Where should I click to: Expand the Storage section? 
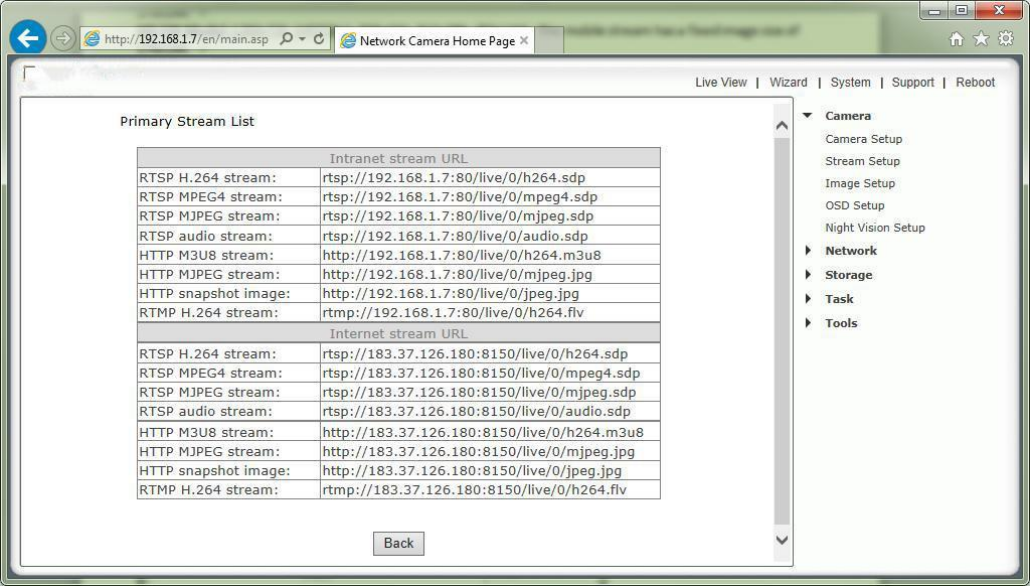(808, 275)
